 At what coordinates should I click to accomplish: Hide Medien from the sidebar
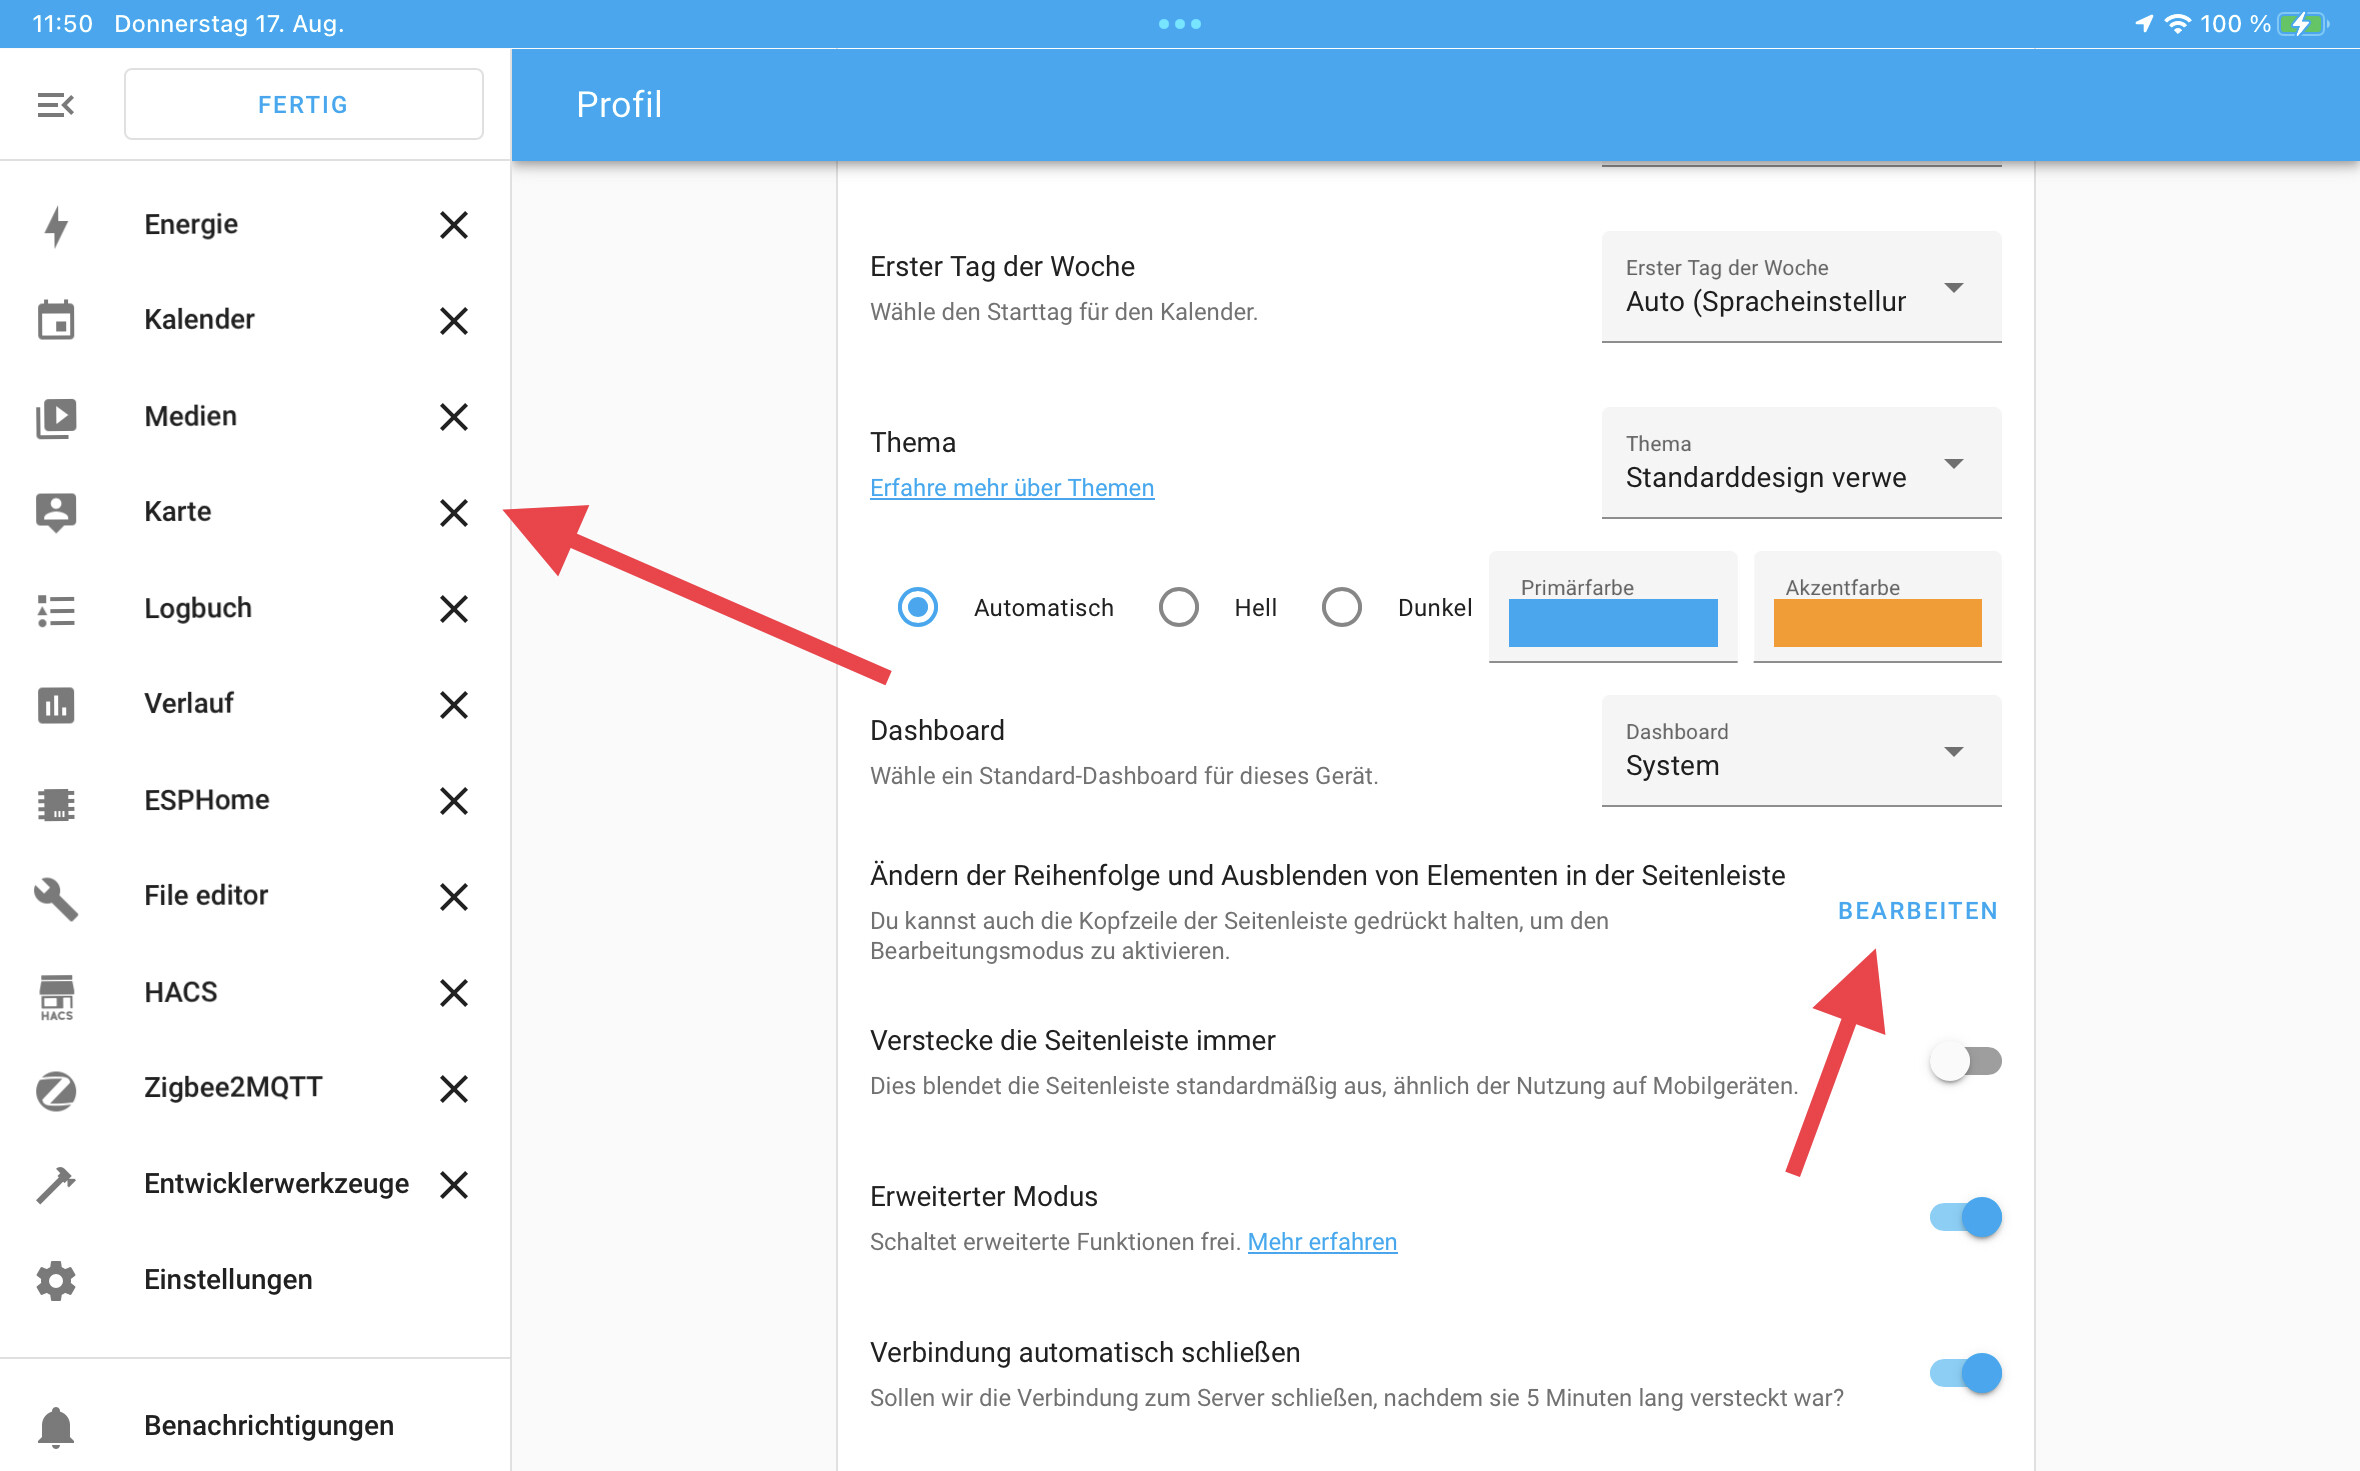pyautogui.click(x=454, y=417)
